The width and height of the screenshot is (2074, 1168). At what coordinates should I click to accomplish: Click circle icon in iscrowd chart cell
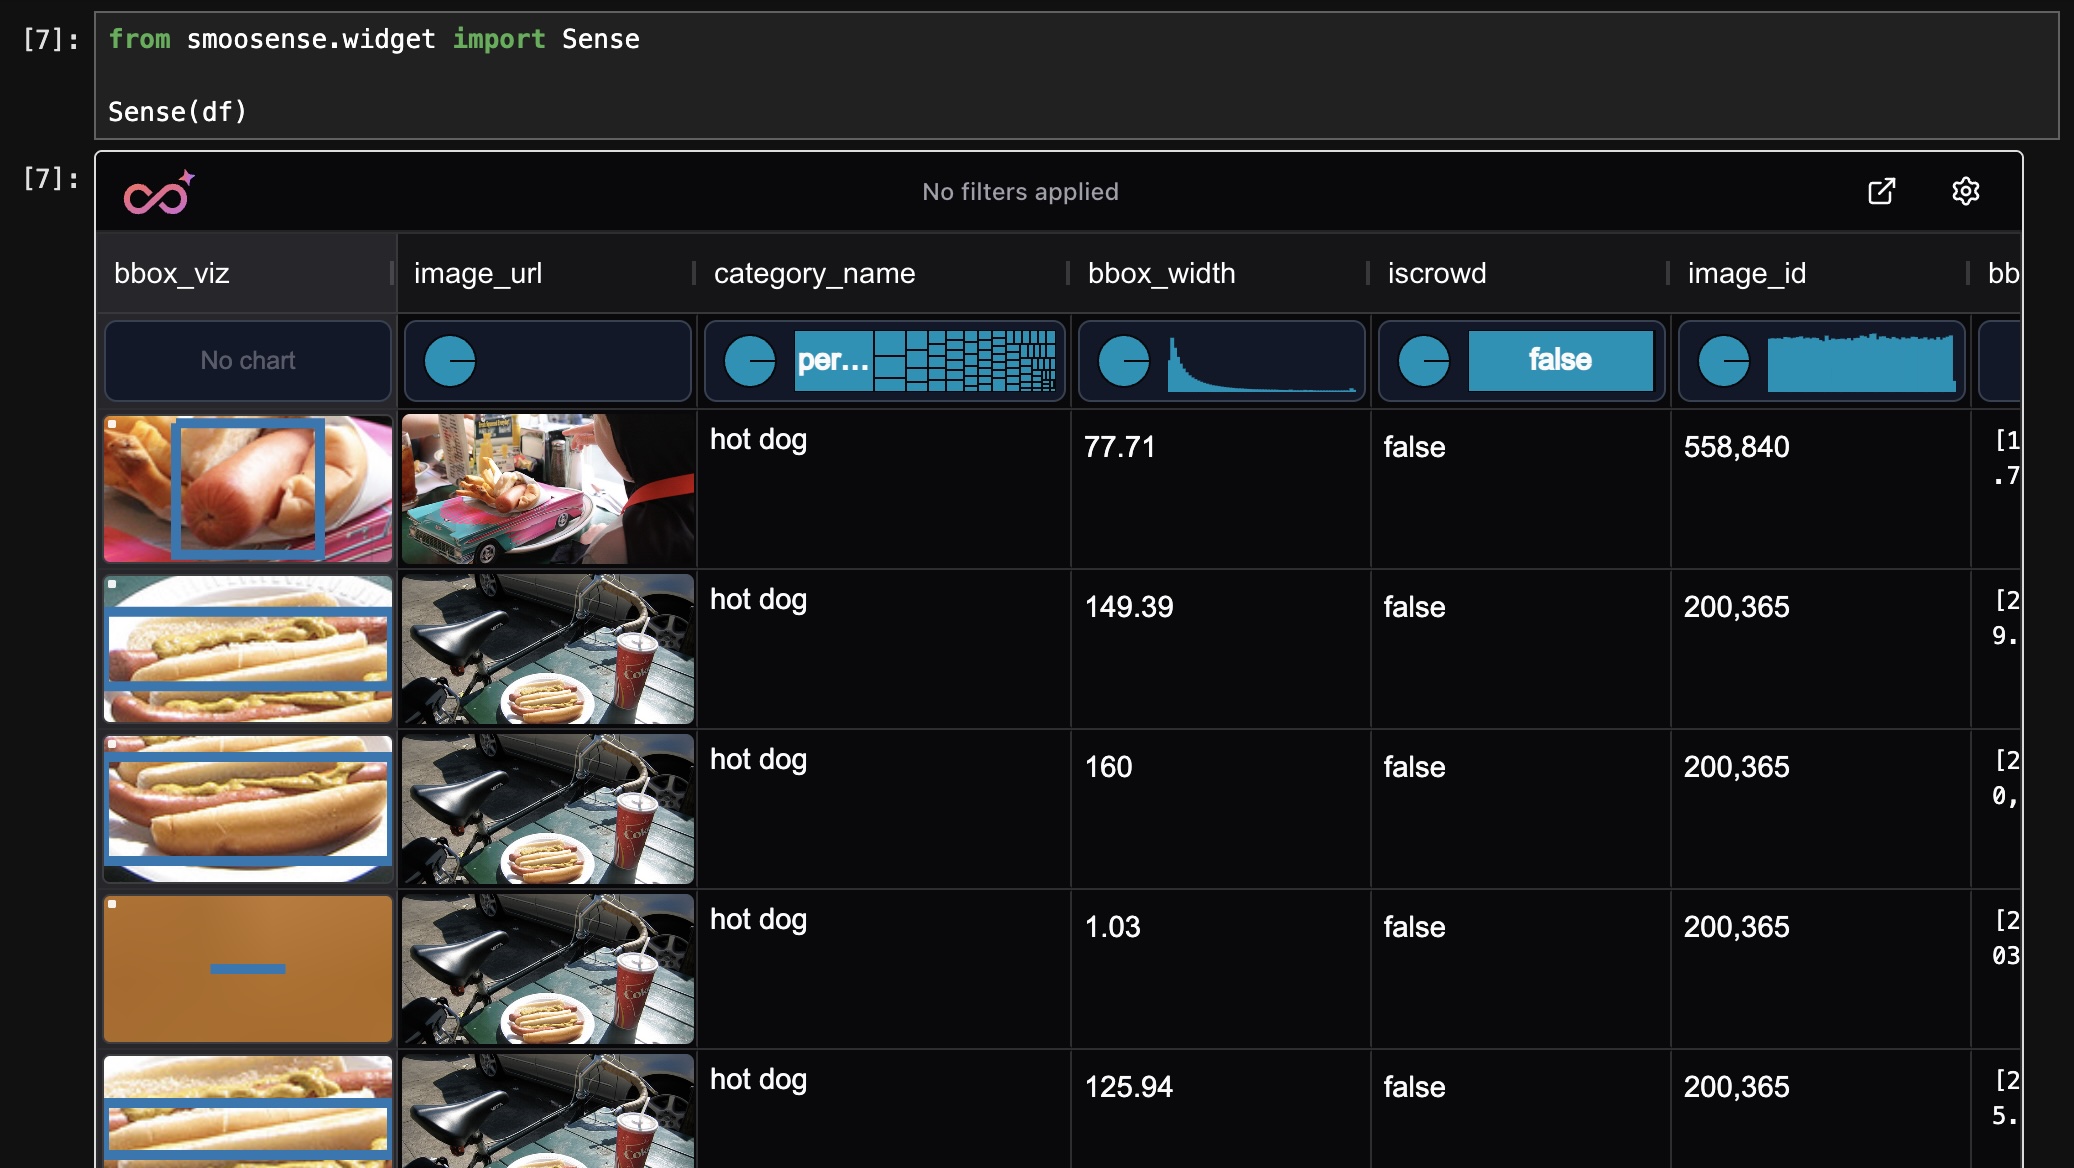click(x=1424, y=361)
